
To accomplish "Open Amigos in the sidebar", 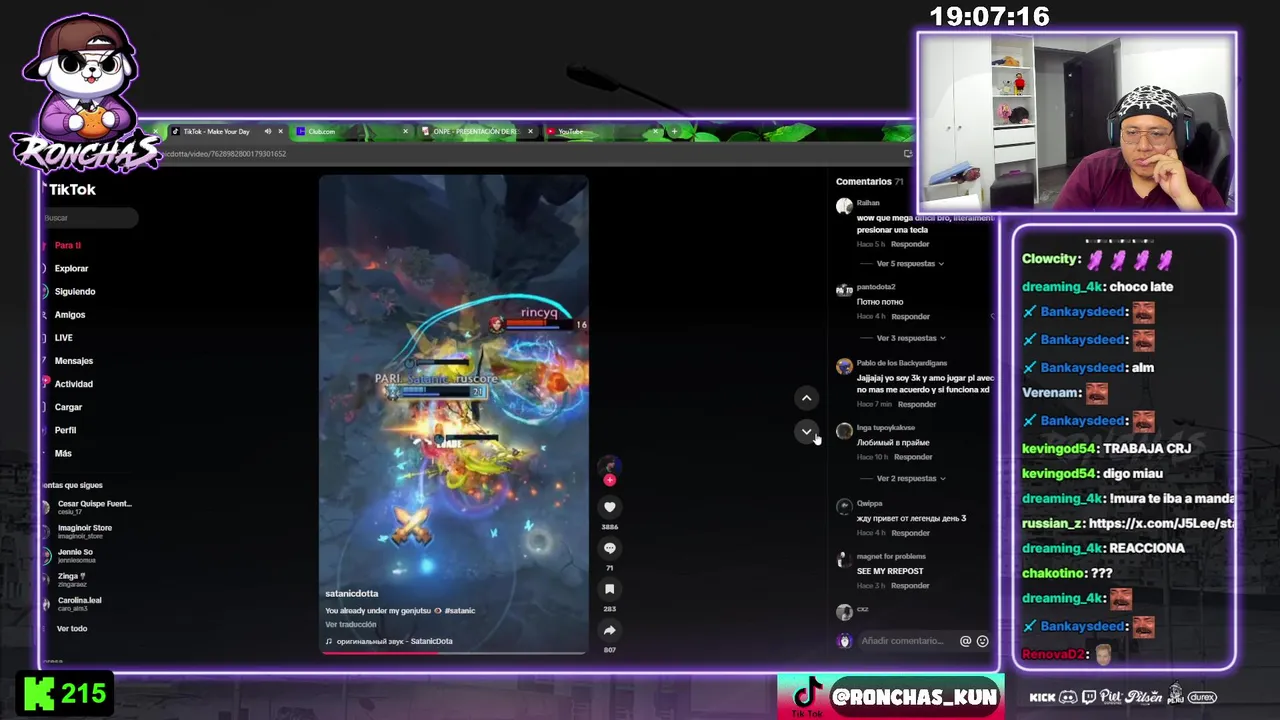I will (x=69, y=314).
